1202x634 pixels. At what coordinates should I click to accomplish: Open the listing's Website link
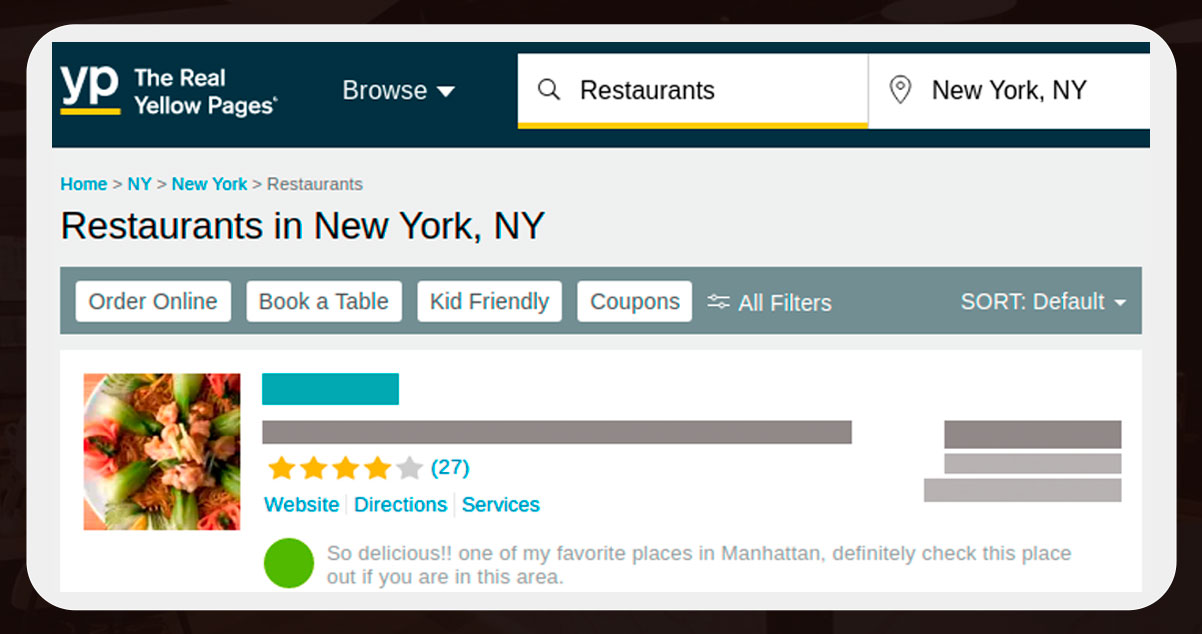pos(301,505)
